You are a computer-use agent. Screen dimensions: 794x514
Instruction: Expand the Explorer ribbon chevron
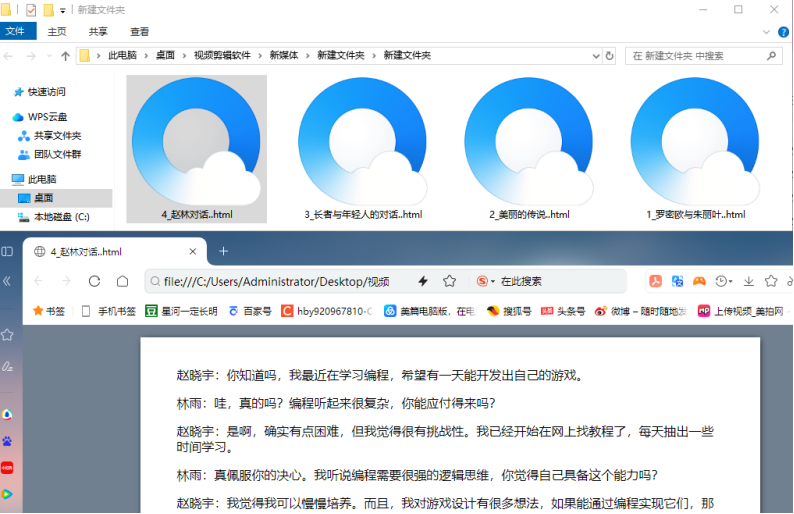pos(766,32)
